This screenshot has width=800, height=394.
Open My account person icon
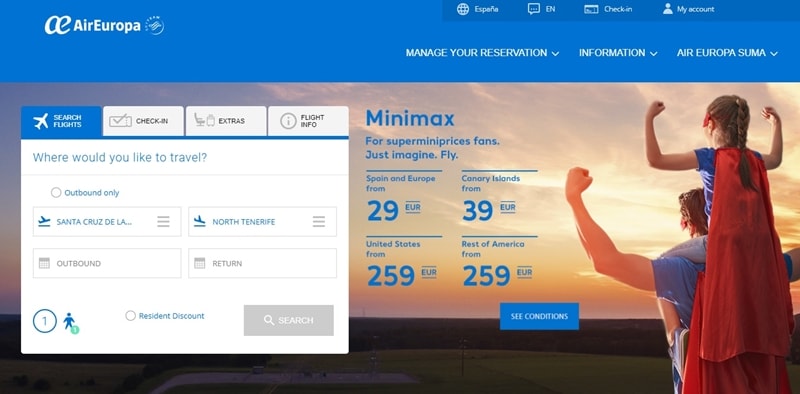pyautogui.click(x=667, y=9)
